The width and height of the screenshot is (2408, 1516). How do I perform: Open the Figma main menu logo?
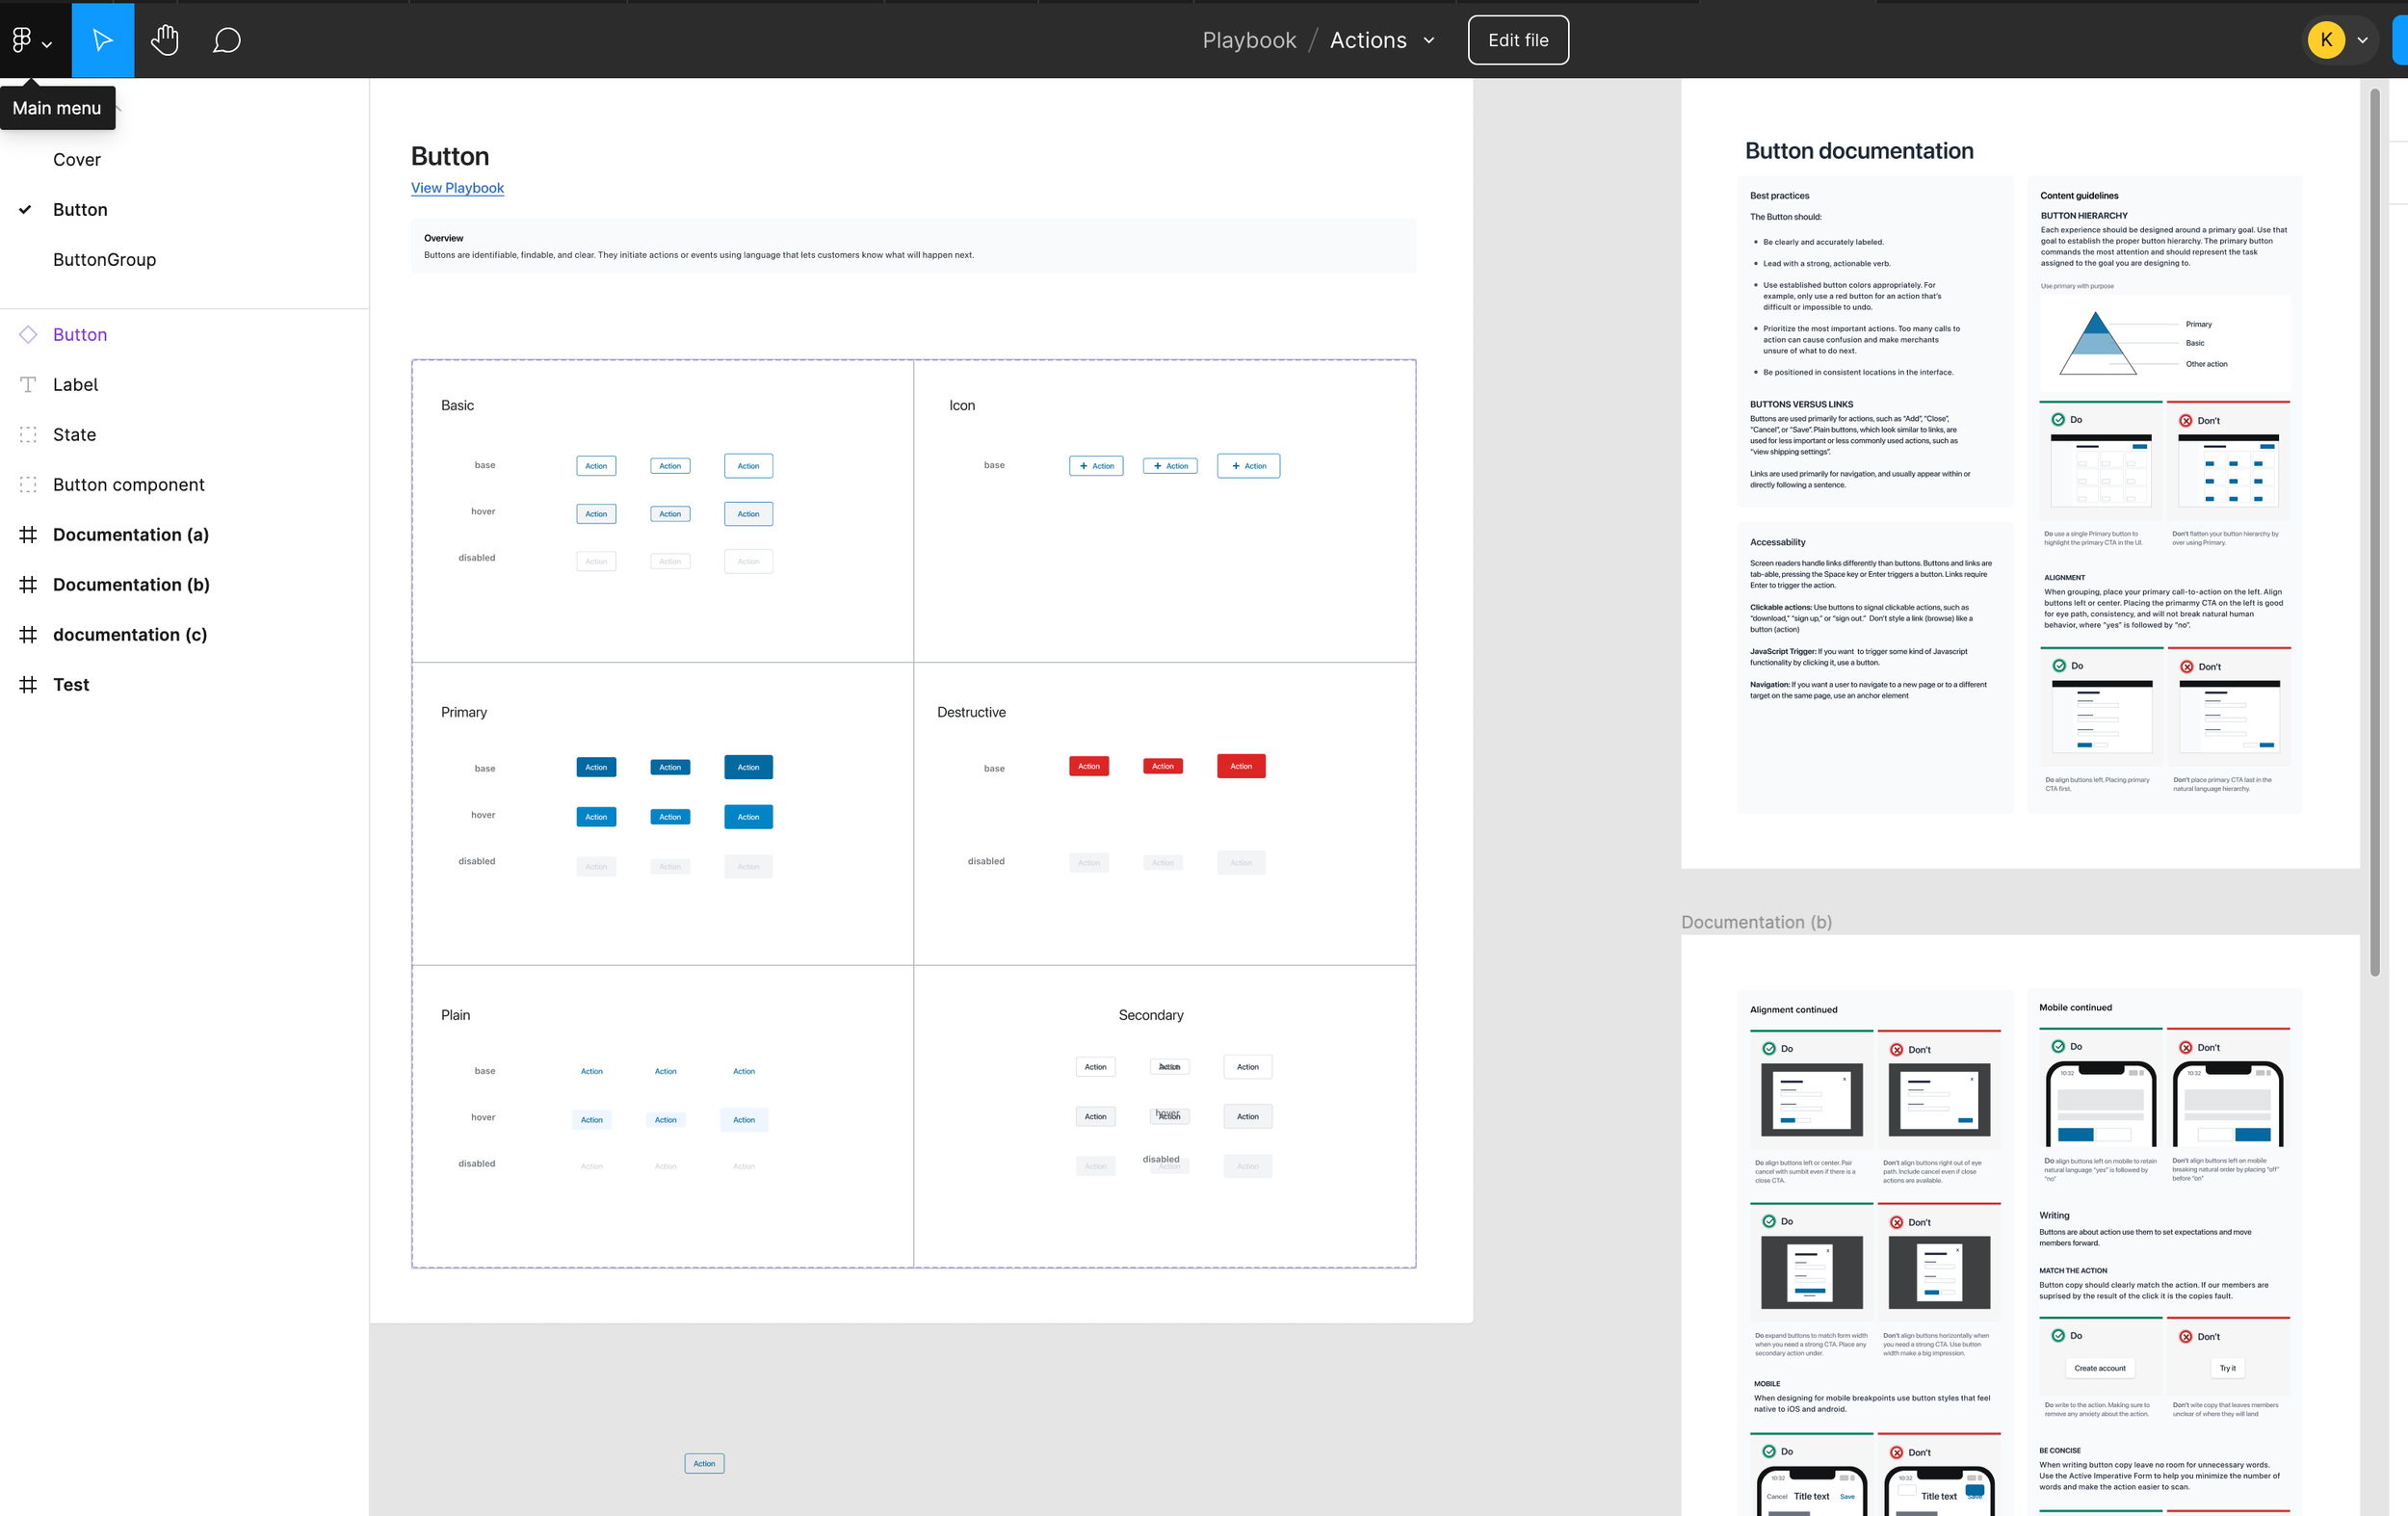22,40
